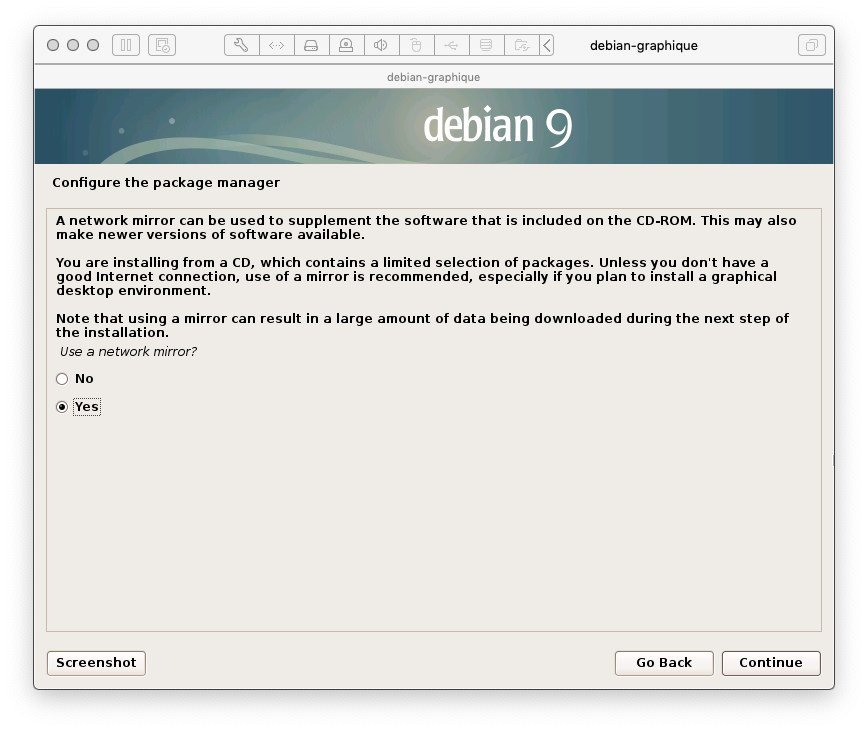Click the yellow minimize window button
The height and width of the screenshot is (731, 868).
(x=73, y=45)
